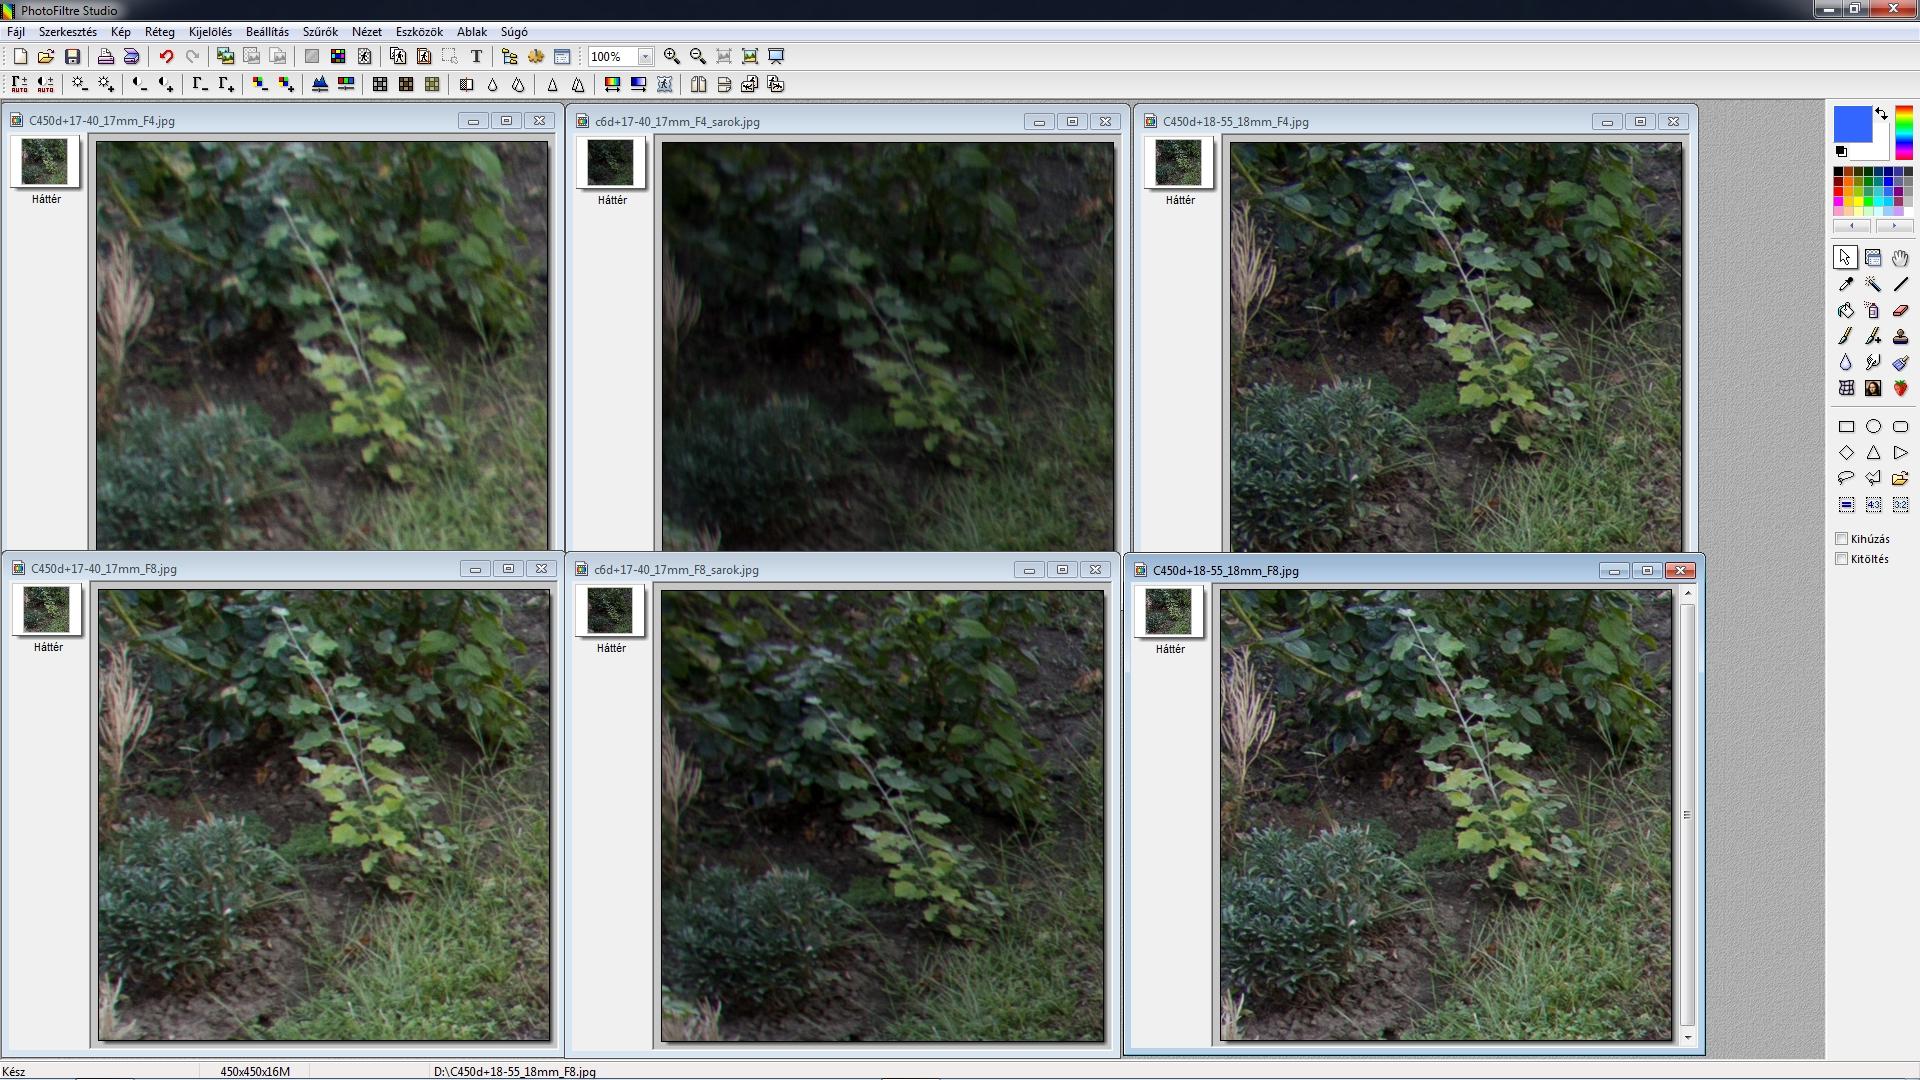Select the Hand move tool
This screenshot has height=1080, width=1920.
coord(1900,258)
